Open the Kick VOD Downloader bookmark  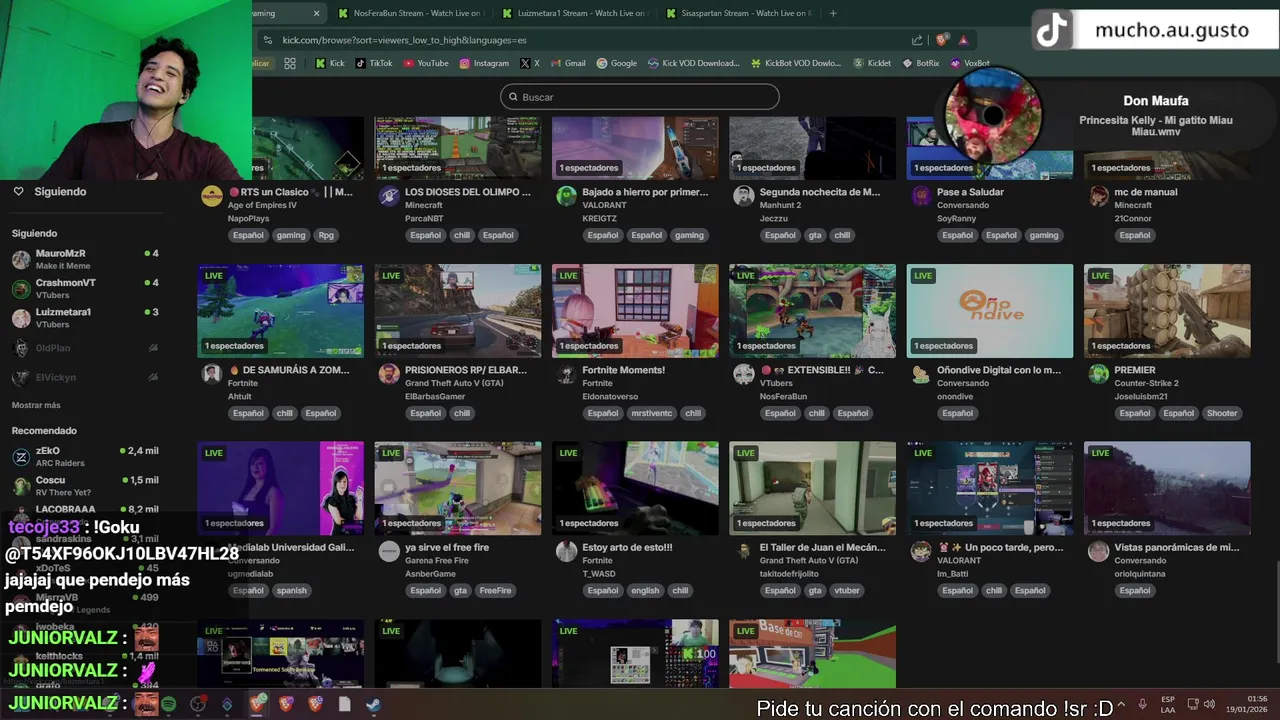693,63
